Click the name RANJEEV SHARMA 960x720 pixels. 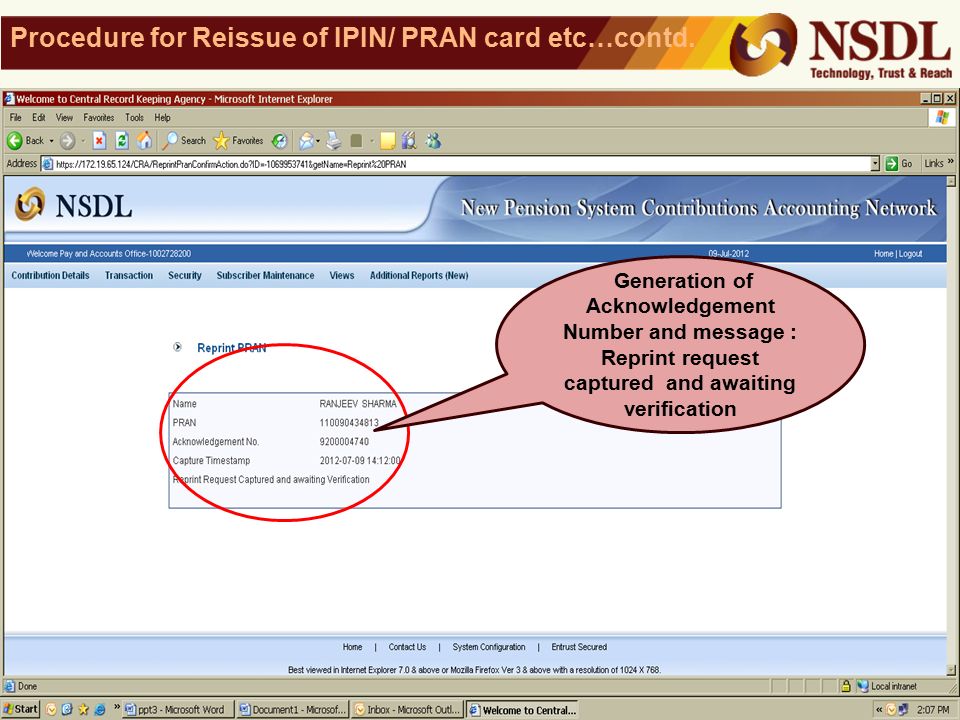pyautogui.click(x=358, y=403)
